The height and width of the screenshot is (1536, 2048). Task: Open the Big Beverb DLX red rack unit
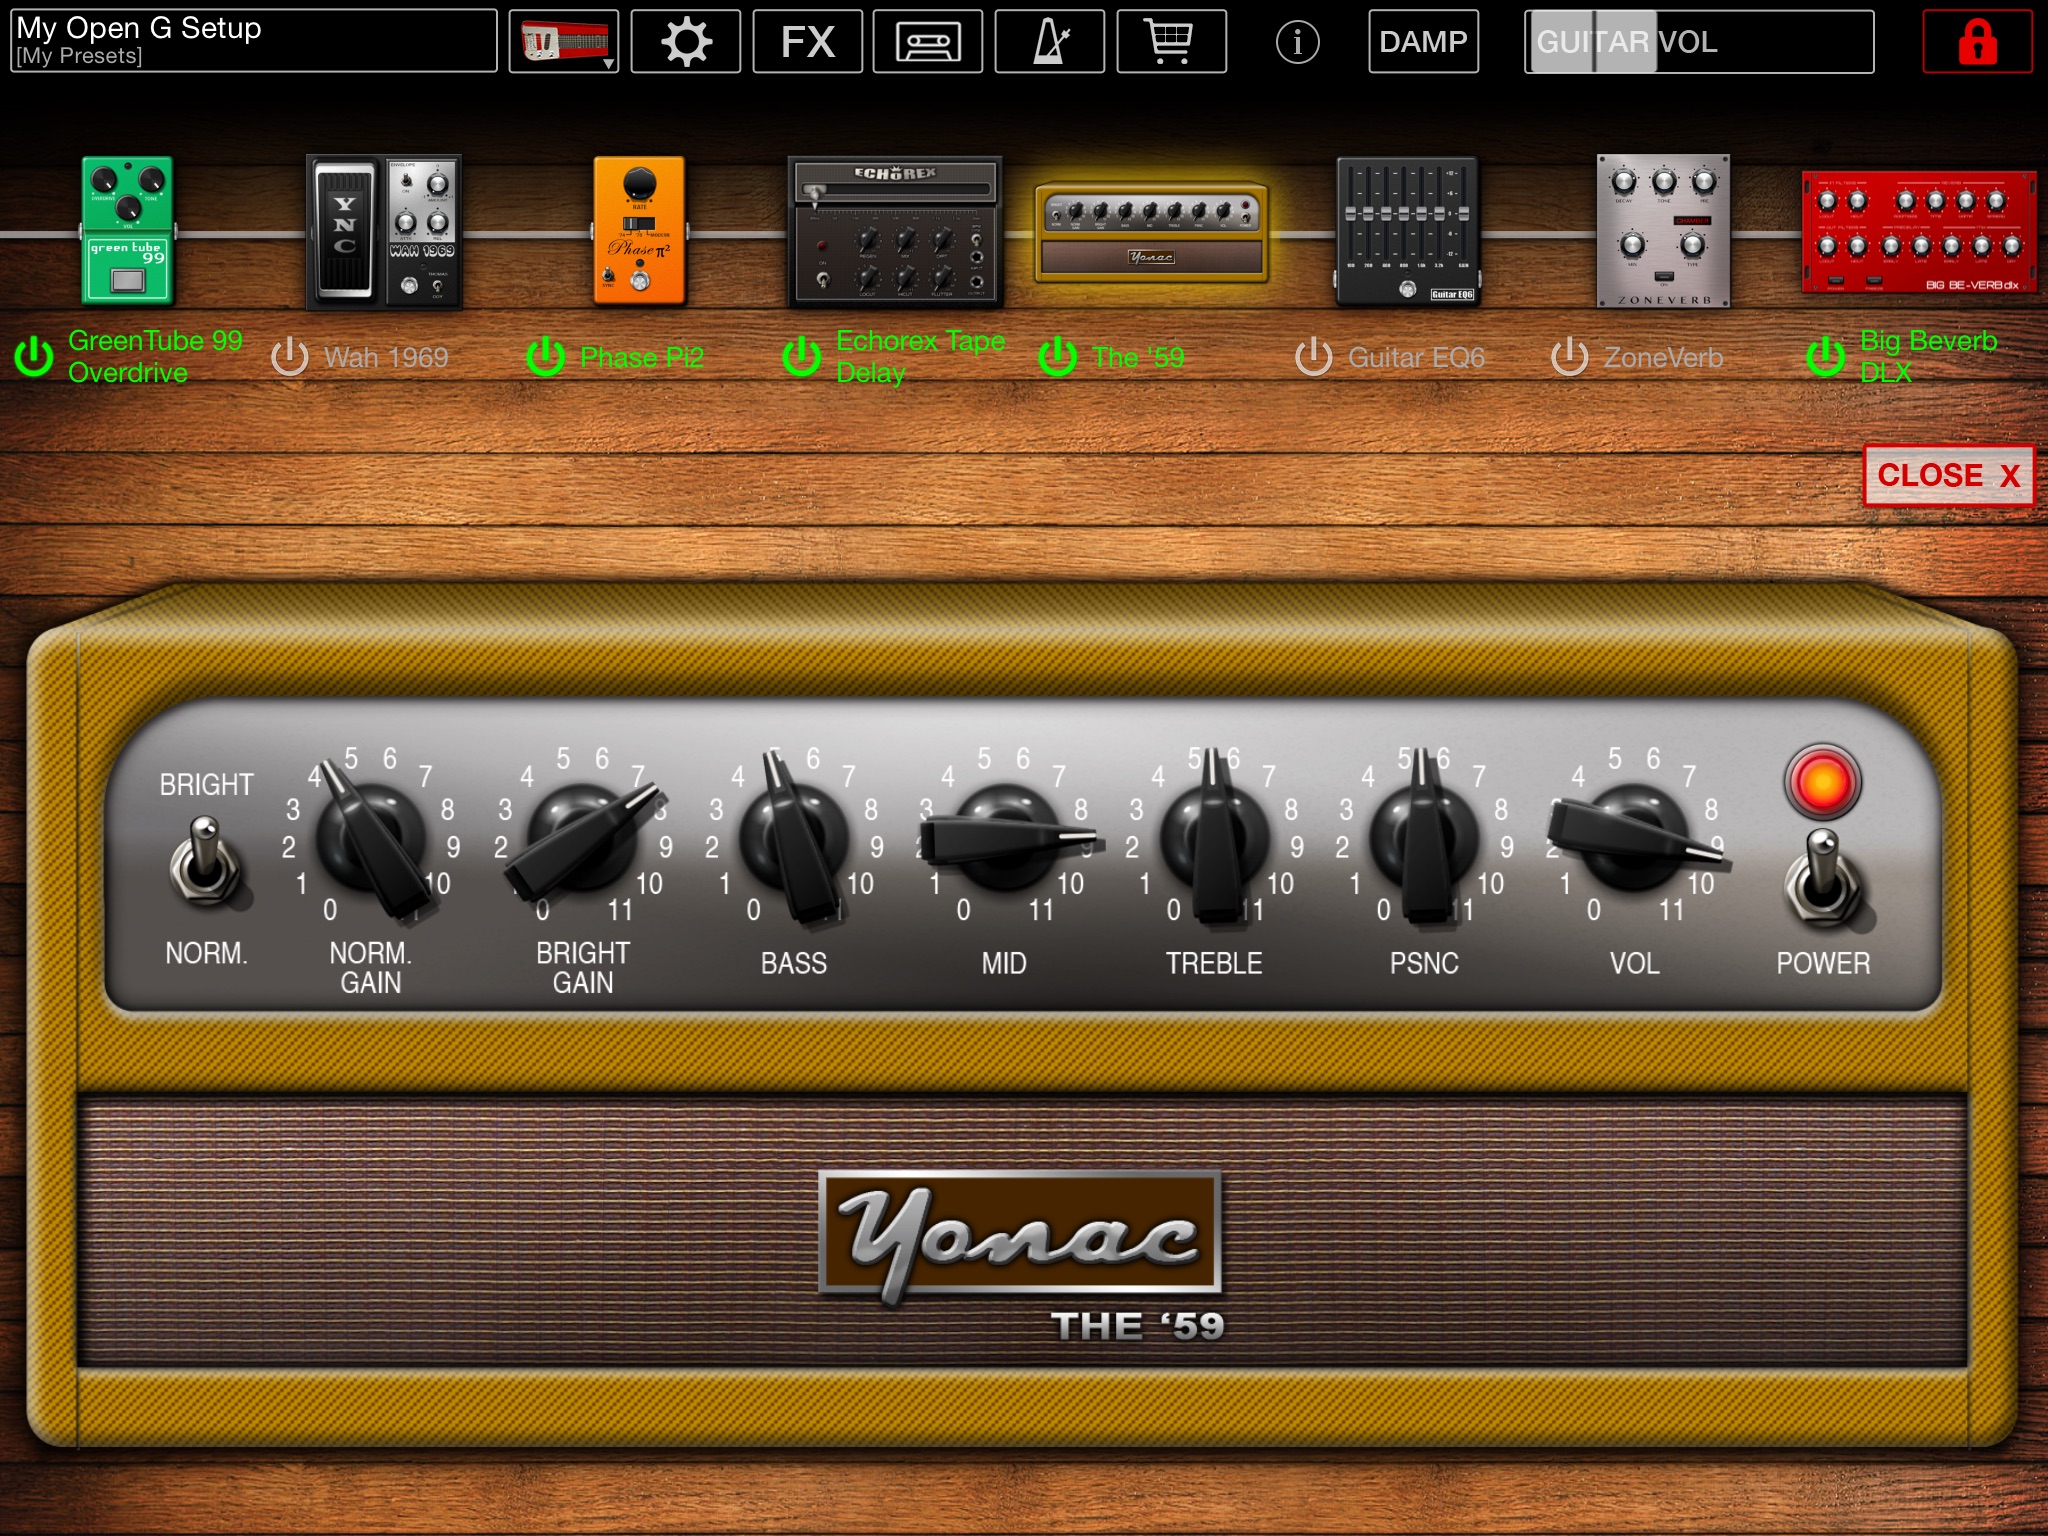click(1918, 232)
